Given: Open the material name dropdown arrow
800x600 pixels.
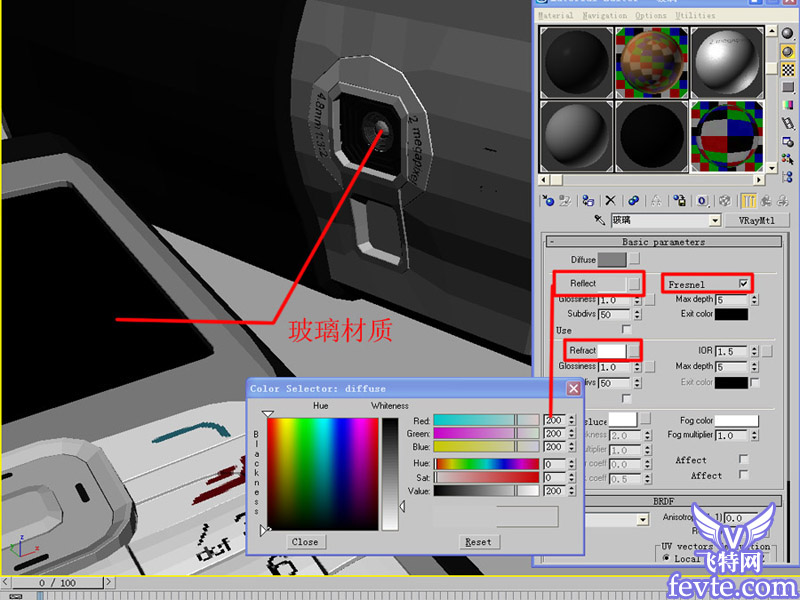Looking at the screenshot, I should [715, 220].
